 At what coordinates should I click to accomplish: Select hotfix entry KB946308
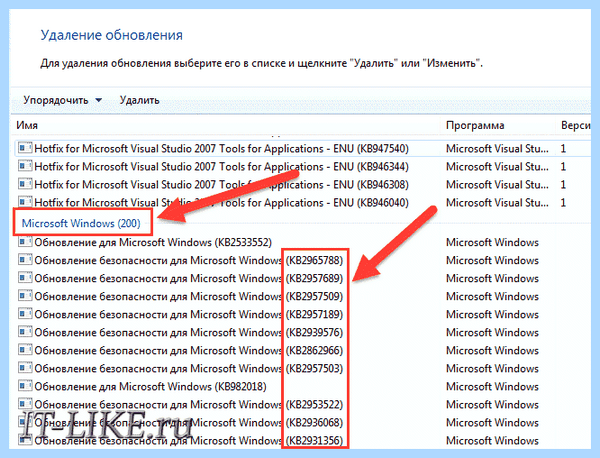(x=222, y=184)
